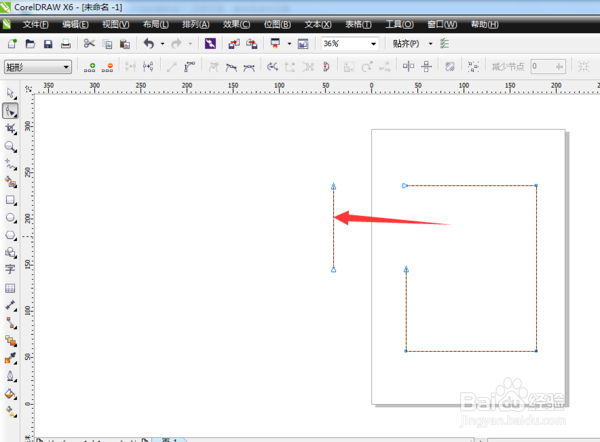Open the 文件(F) menu

point(35,25)
